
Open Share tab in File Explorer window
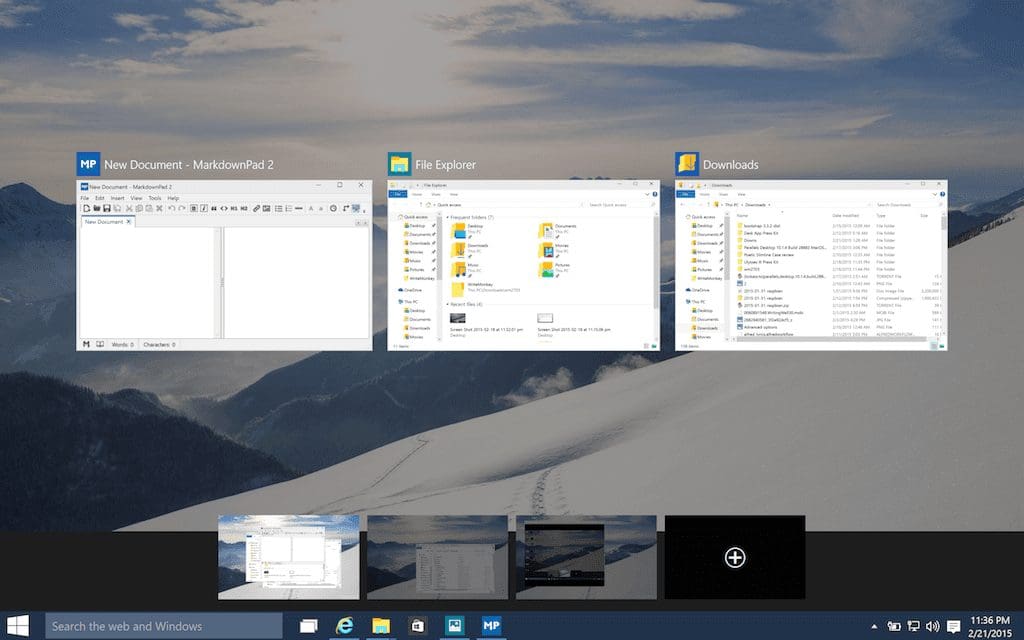pyautogui.click(x=436, y=194)
